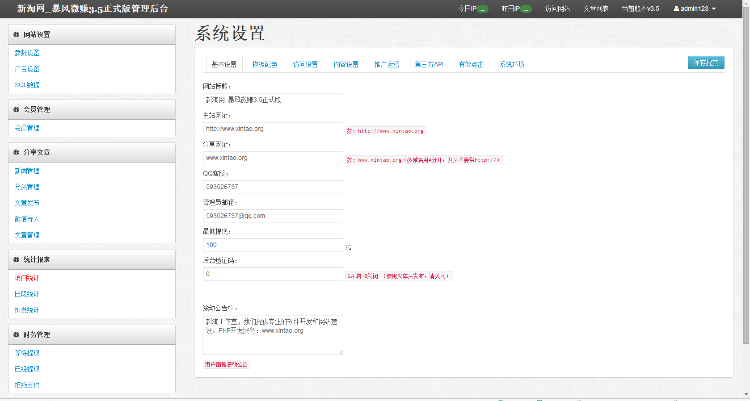
Task: Click the 系统设置 page heading
Action: pos(230,33)
